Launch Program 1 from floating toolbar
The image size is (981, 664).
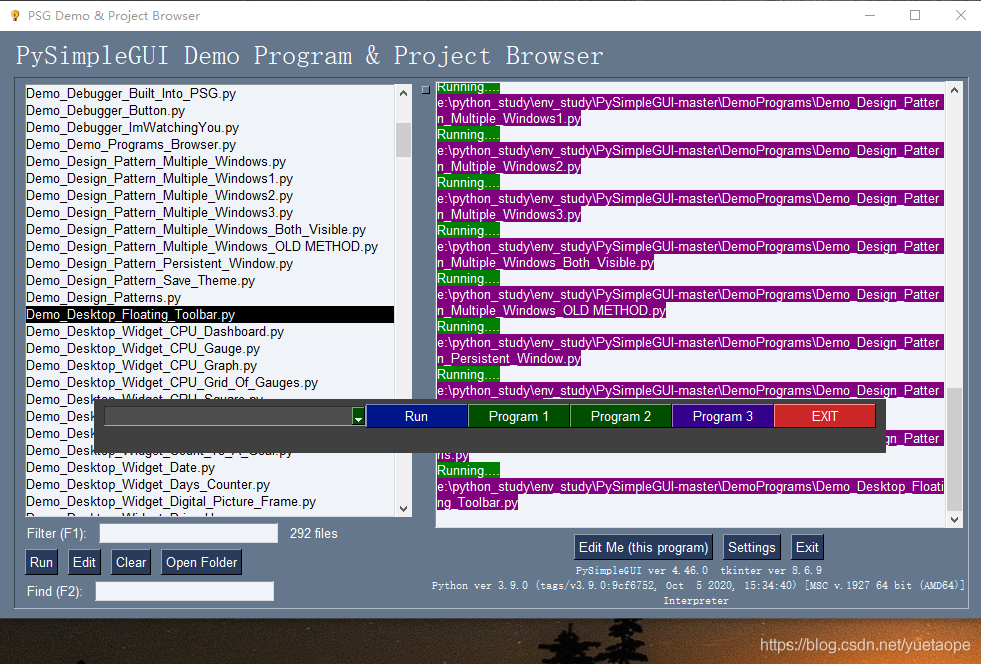coord(519,417)
